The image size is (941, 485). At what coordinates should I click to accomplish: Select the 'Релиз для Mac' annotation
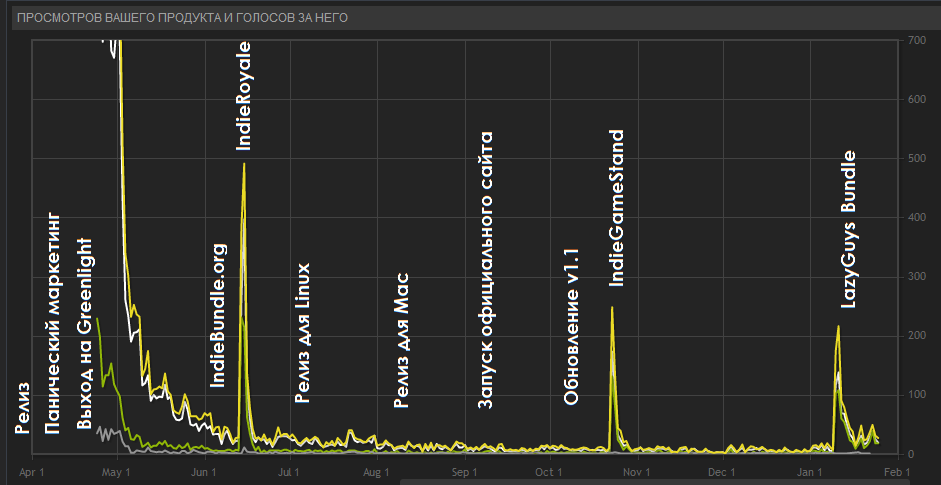401,340
